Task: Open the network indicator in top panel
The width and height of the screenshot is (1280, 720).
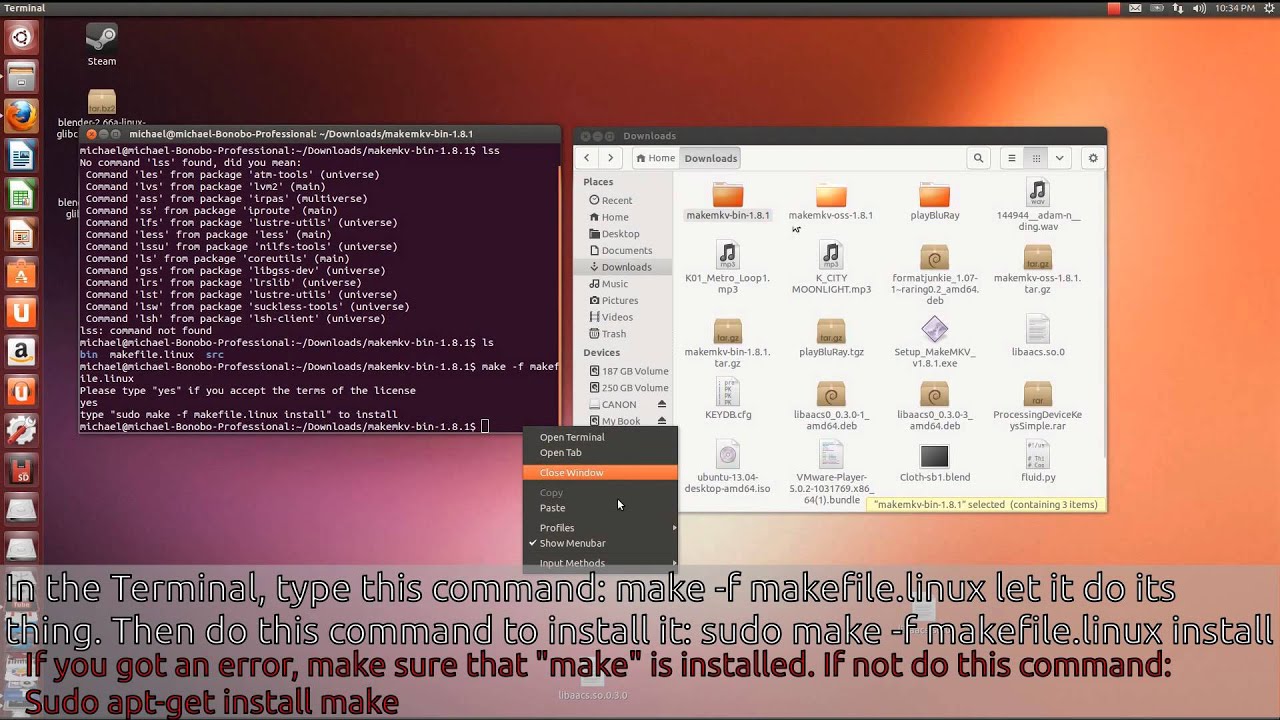Action: pos(1177,8)
